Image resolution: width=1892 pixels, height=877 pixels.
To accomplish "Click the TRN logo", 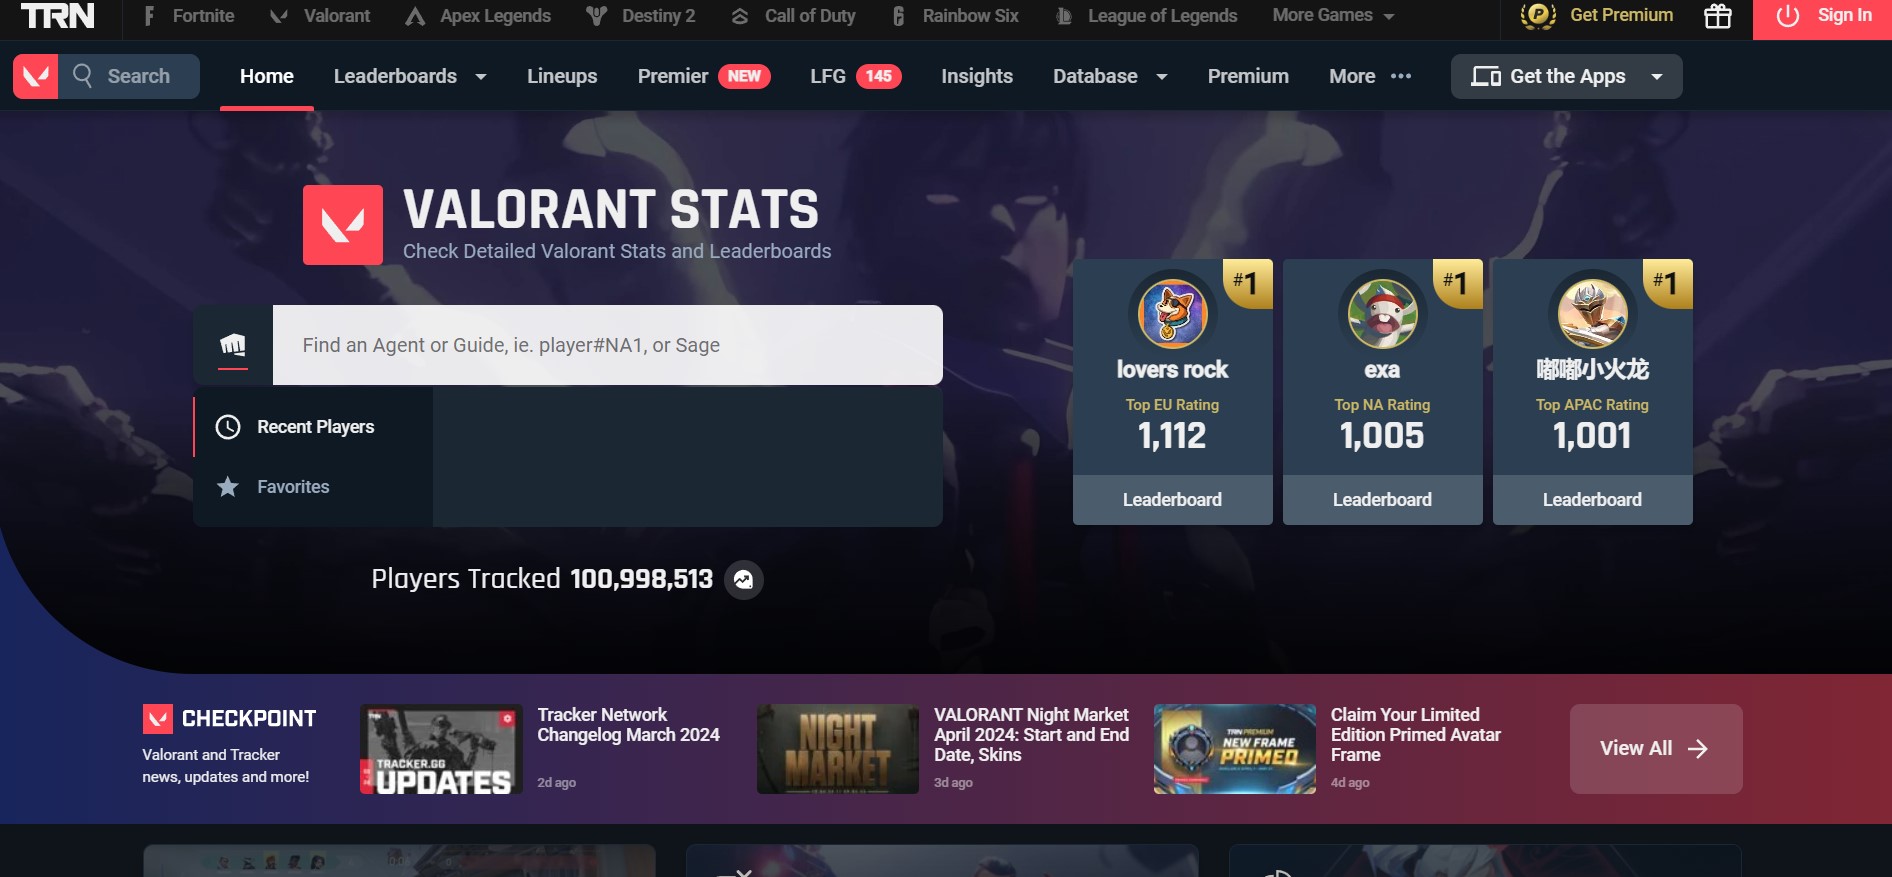I will click(58, 16).
